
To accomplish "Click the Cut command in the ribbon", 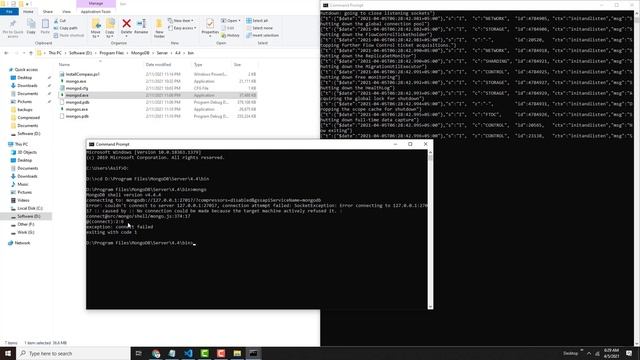I will (x=60, y=21).
